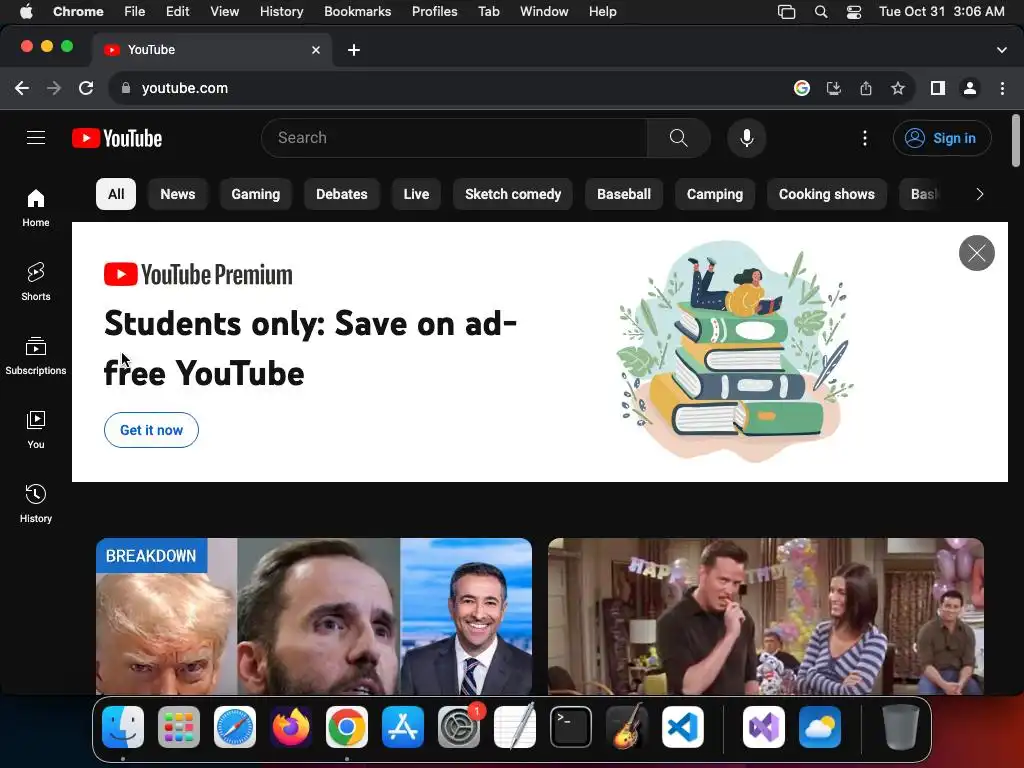This screenshot has width=1024, height=768.
Task: Expand the tab search dropdown arrow
Action: point(1002,50)
